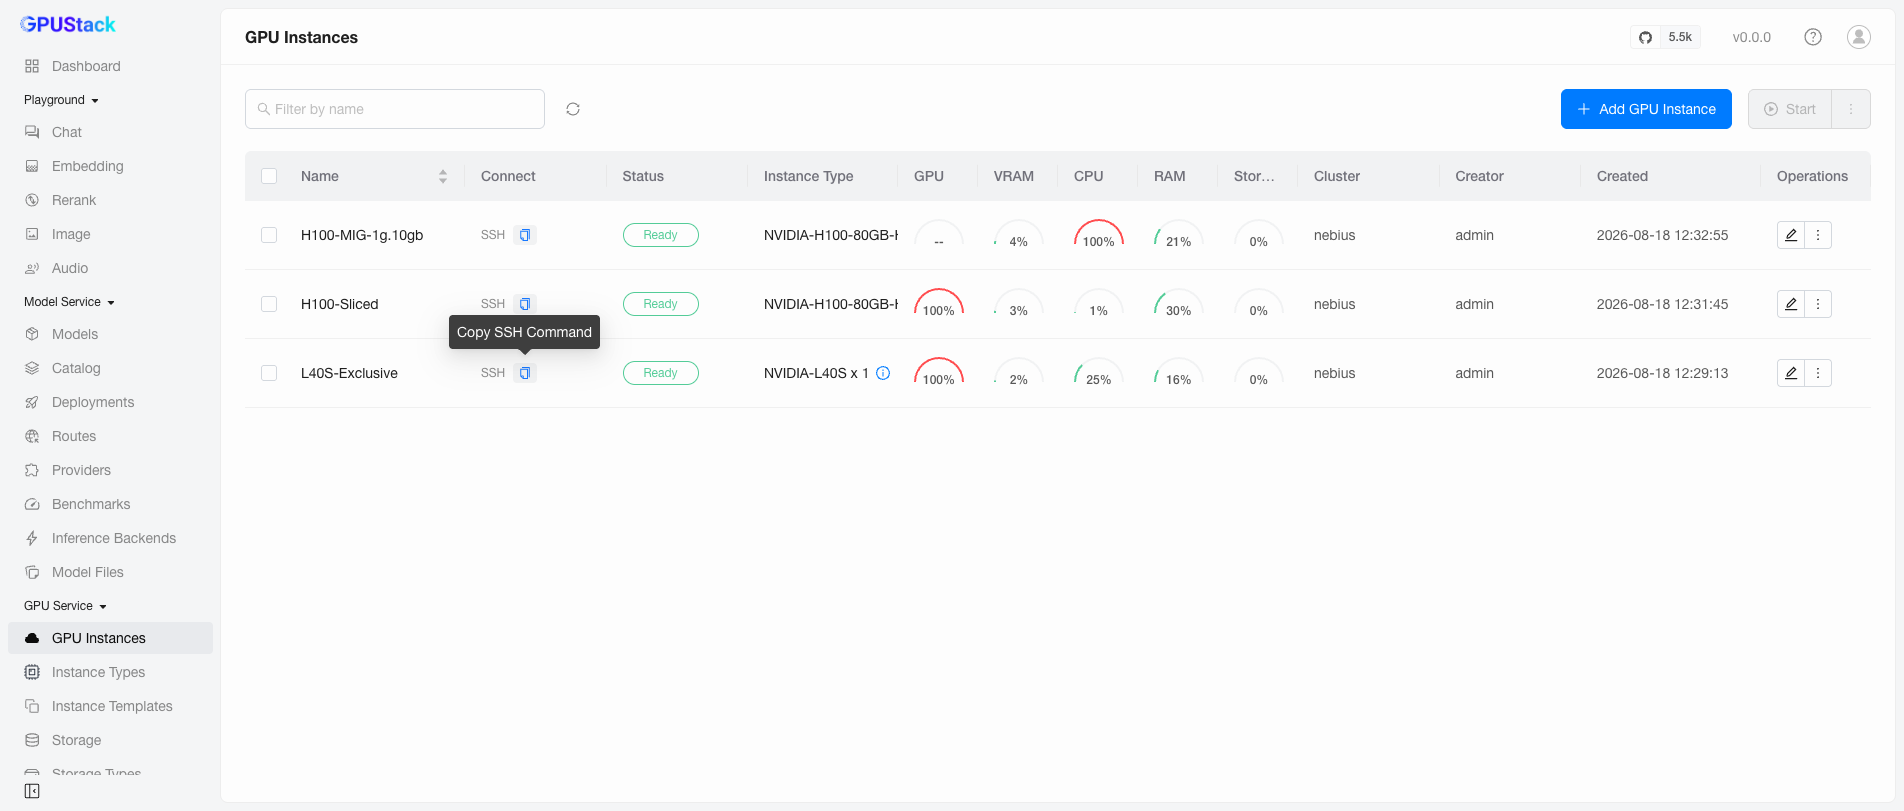Viewport: 1904px width, 811px height.
Task: Show info for NVIDIA-L40S x 1 instance type
Action: pyautogui.click(x=883, y=373)
